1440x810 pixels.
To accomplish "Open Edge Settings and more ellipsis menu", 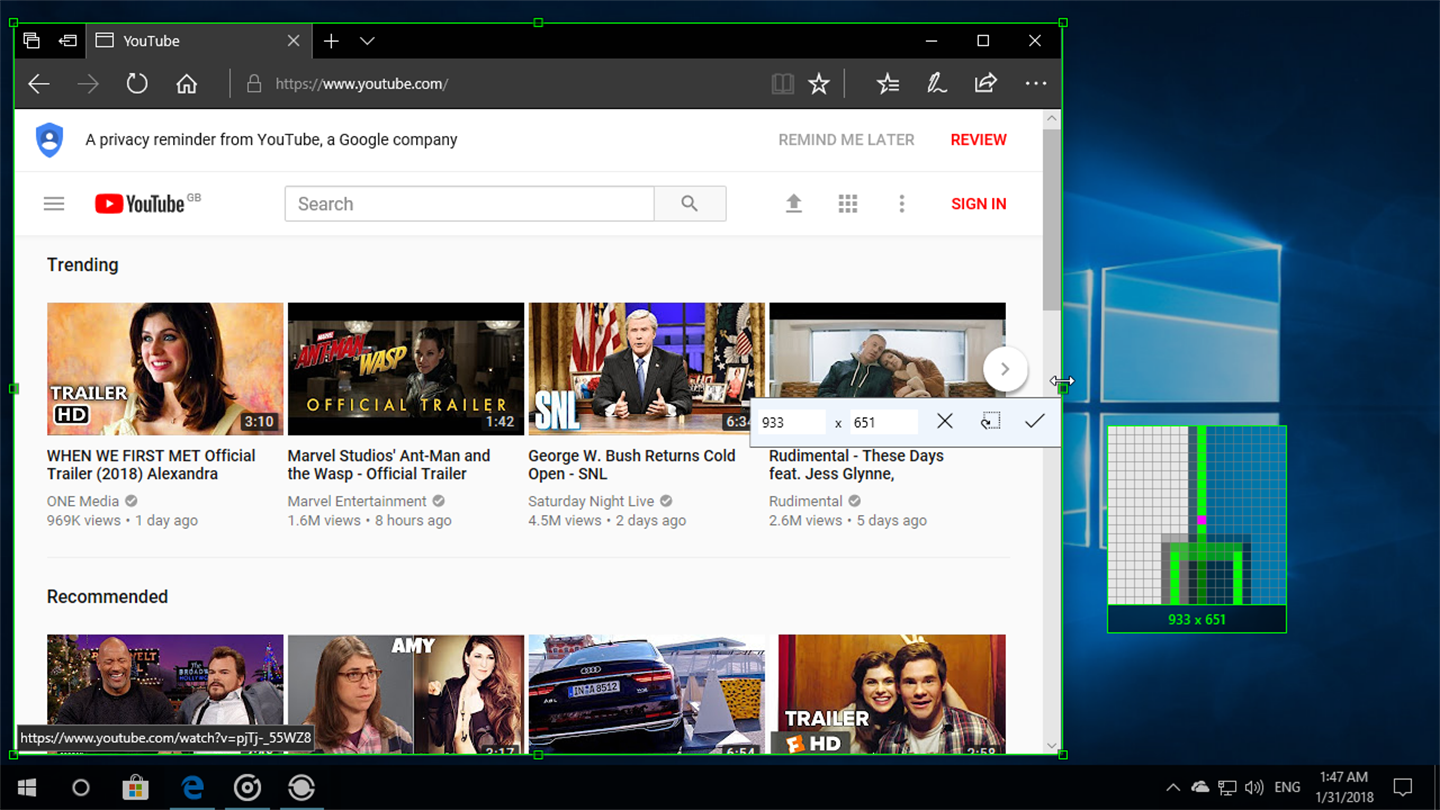I will tap(1035, 84).
